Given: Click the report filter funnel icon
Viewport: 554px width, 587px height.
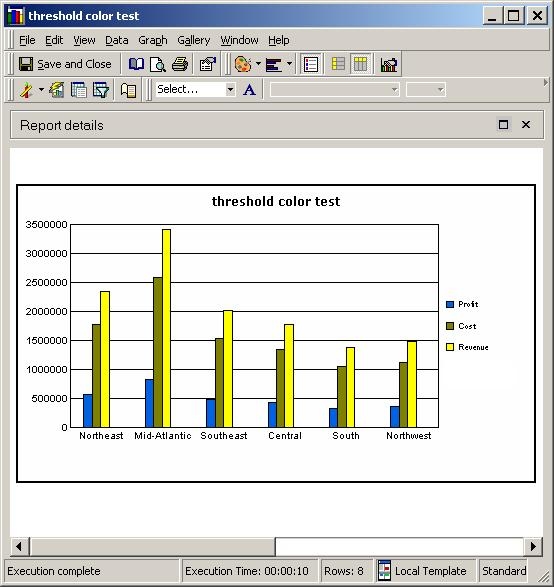Looking at the screenshot, I should [101, 90].
